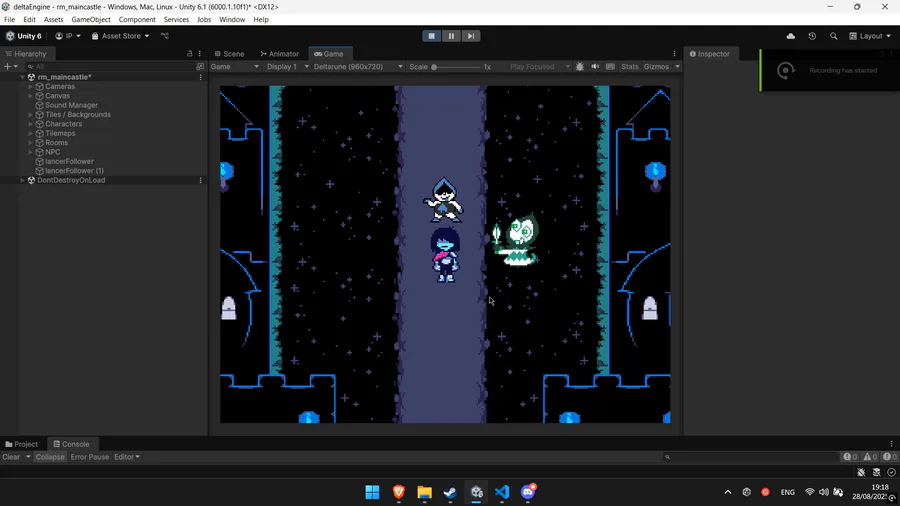Toggle Console warnings filter

(870, 457)
